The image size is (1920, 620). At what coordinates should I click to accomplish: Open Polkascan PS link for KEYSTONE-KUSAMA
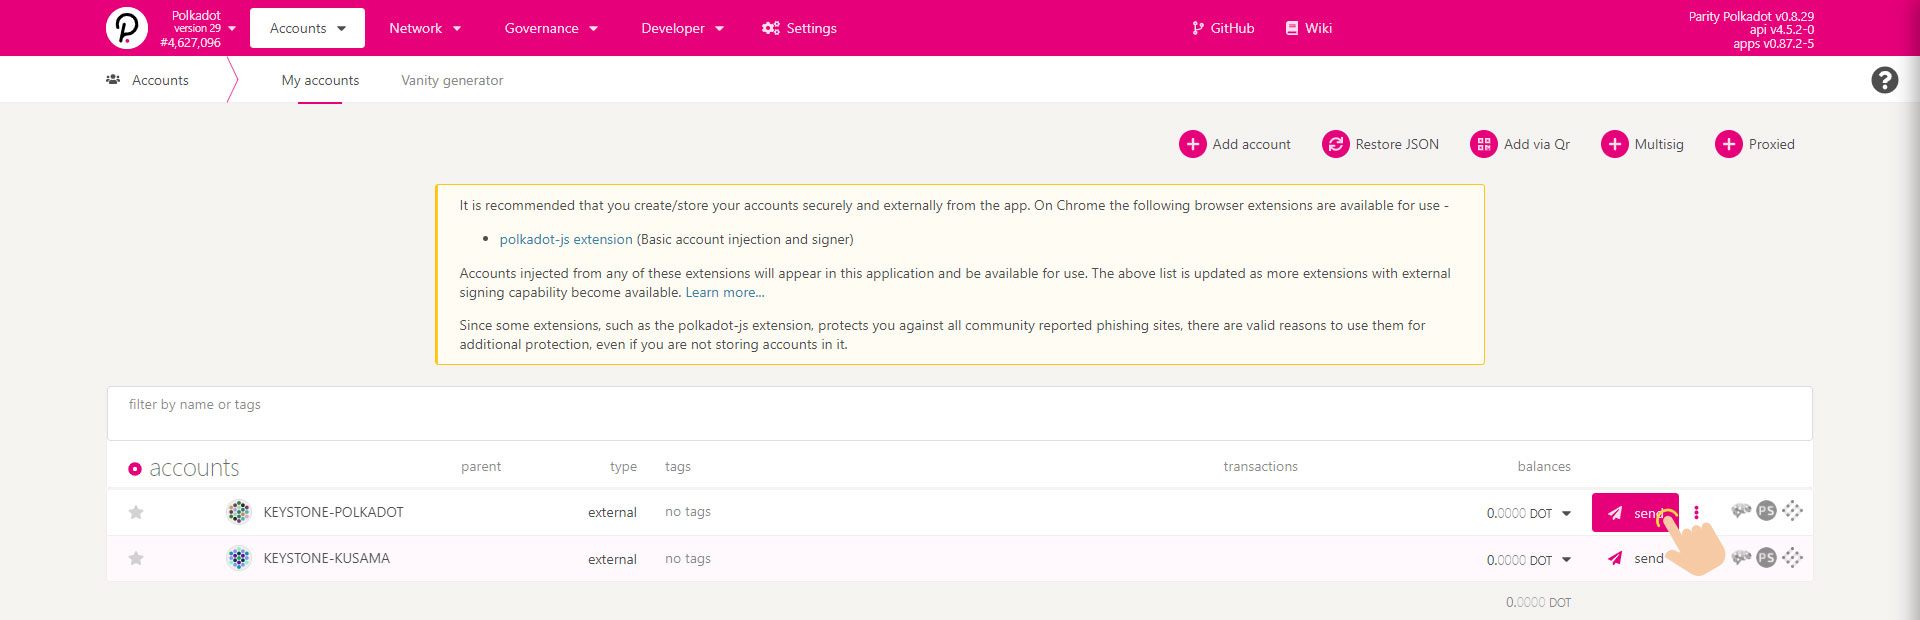point(1767,557)
